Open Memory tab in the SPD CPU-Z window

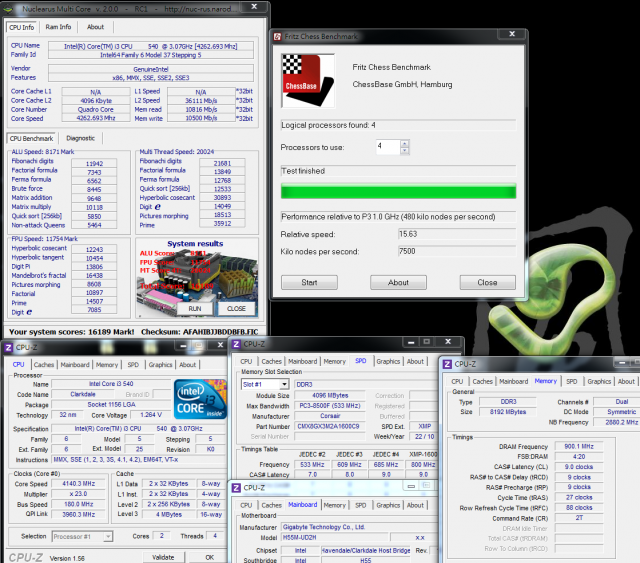tap(334, 361)
